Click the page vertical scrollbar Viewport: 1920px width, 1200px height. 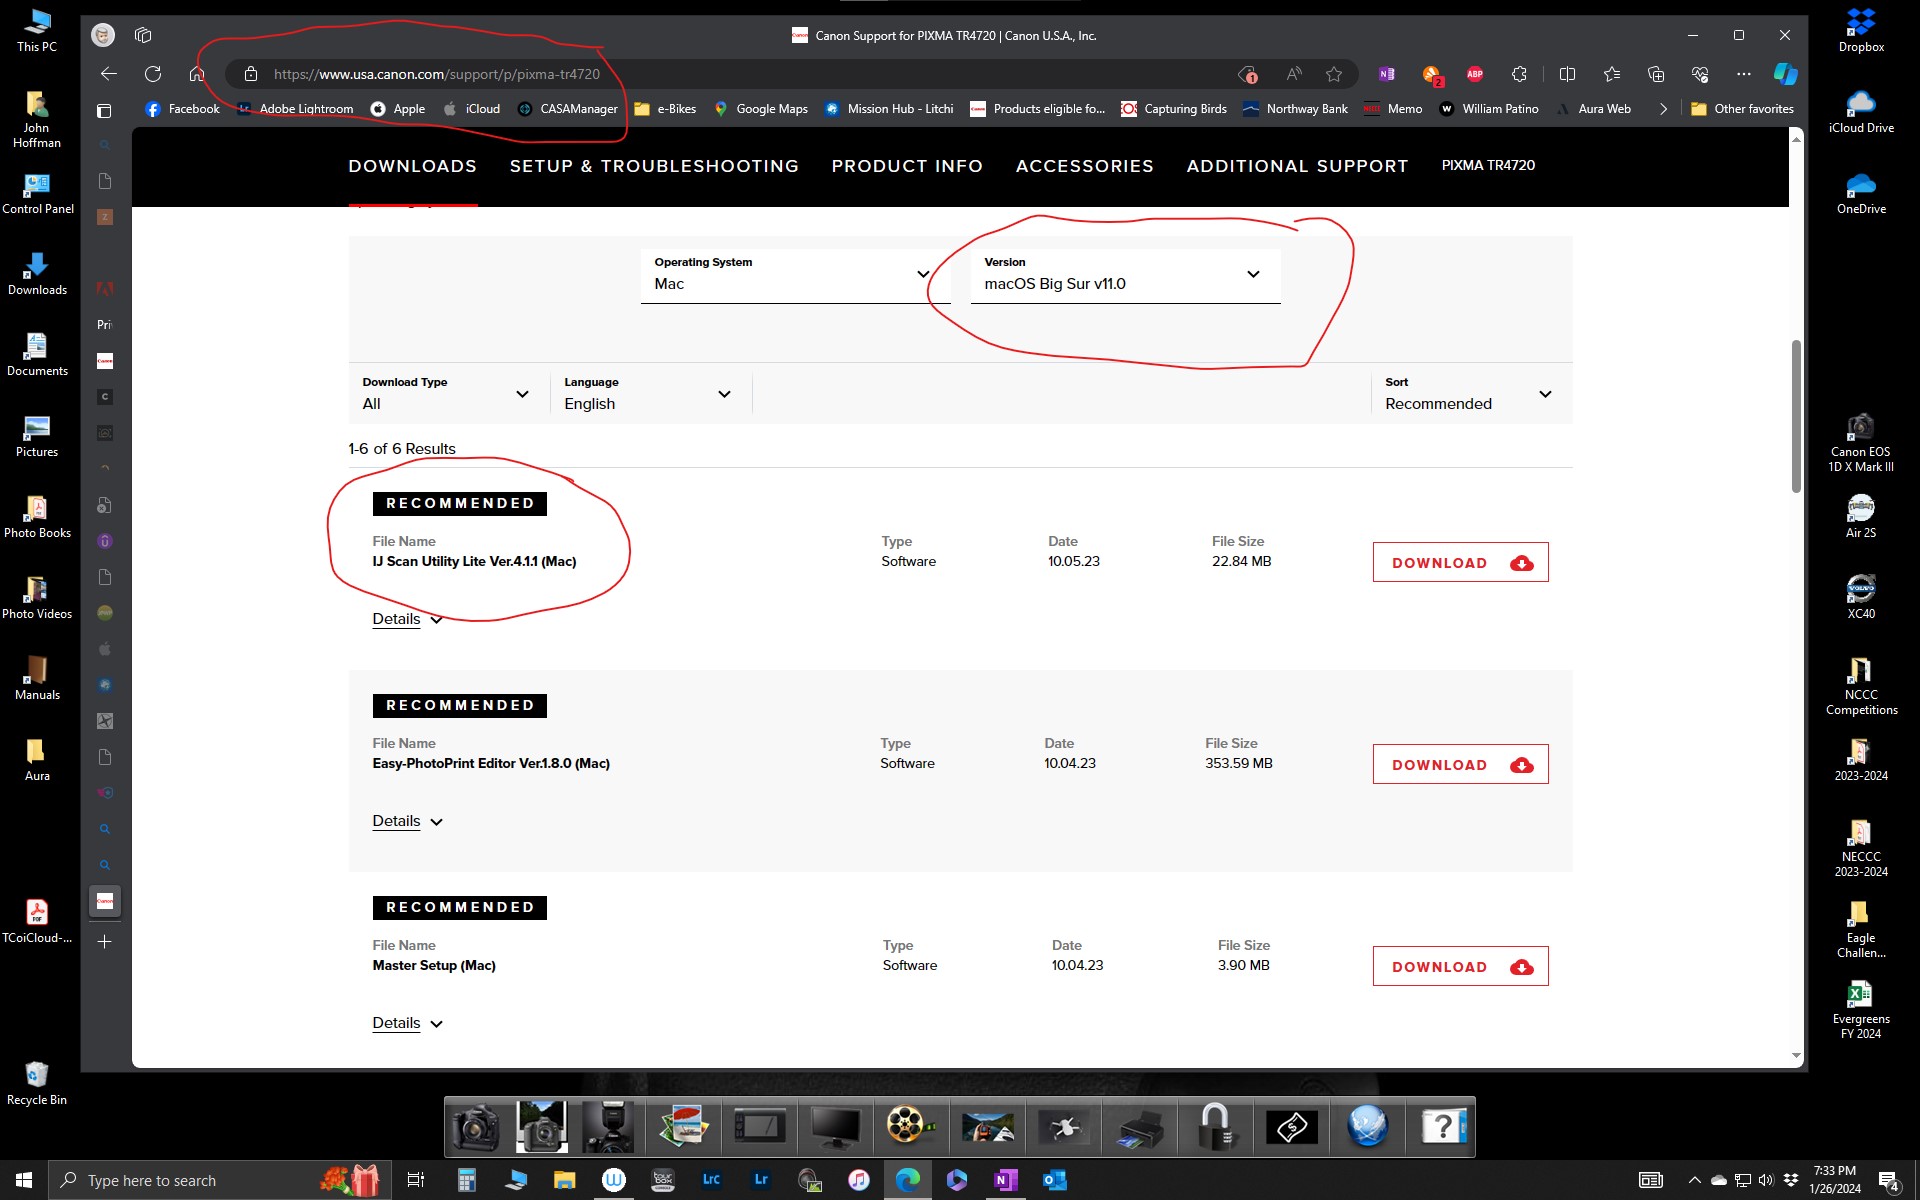(1796, 415)
